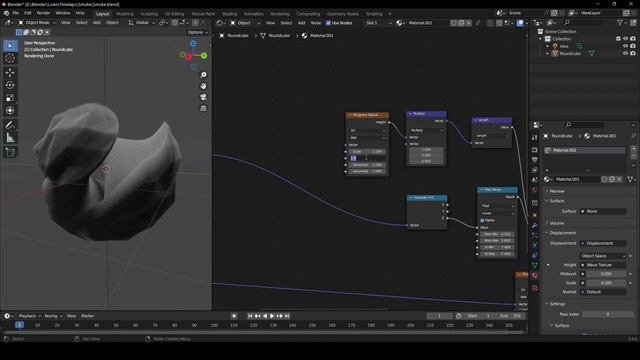This screenshot has height=360, width=640.
Task: Open the Tool properties tab icon
Action: click(x=535, y=138)
